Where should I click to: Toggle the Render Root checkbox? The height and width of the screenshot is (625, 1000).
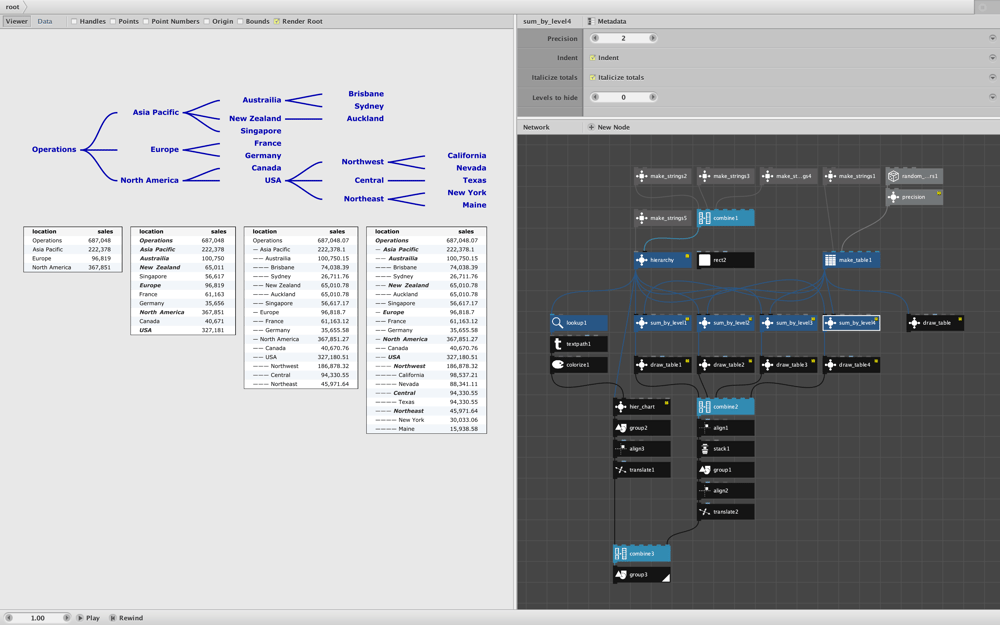coord(277,22)
